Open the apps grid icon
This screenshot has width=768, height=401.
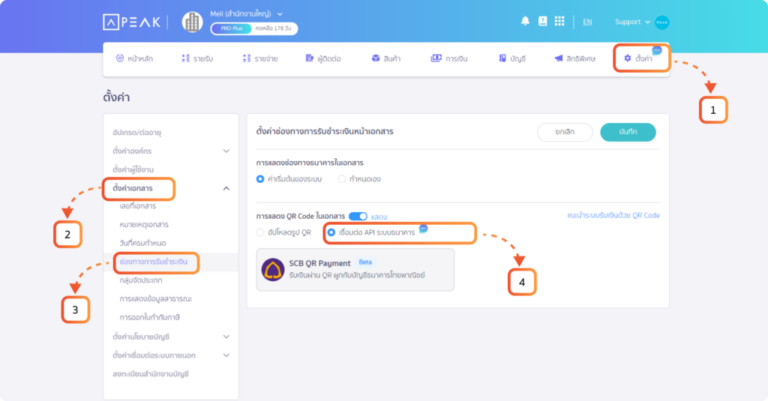coord(558,21)
